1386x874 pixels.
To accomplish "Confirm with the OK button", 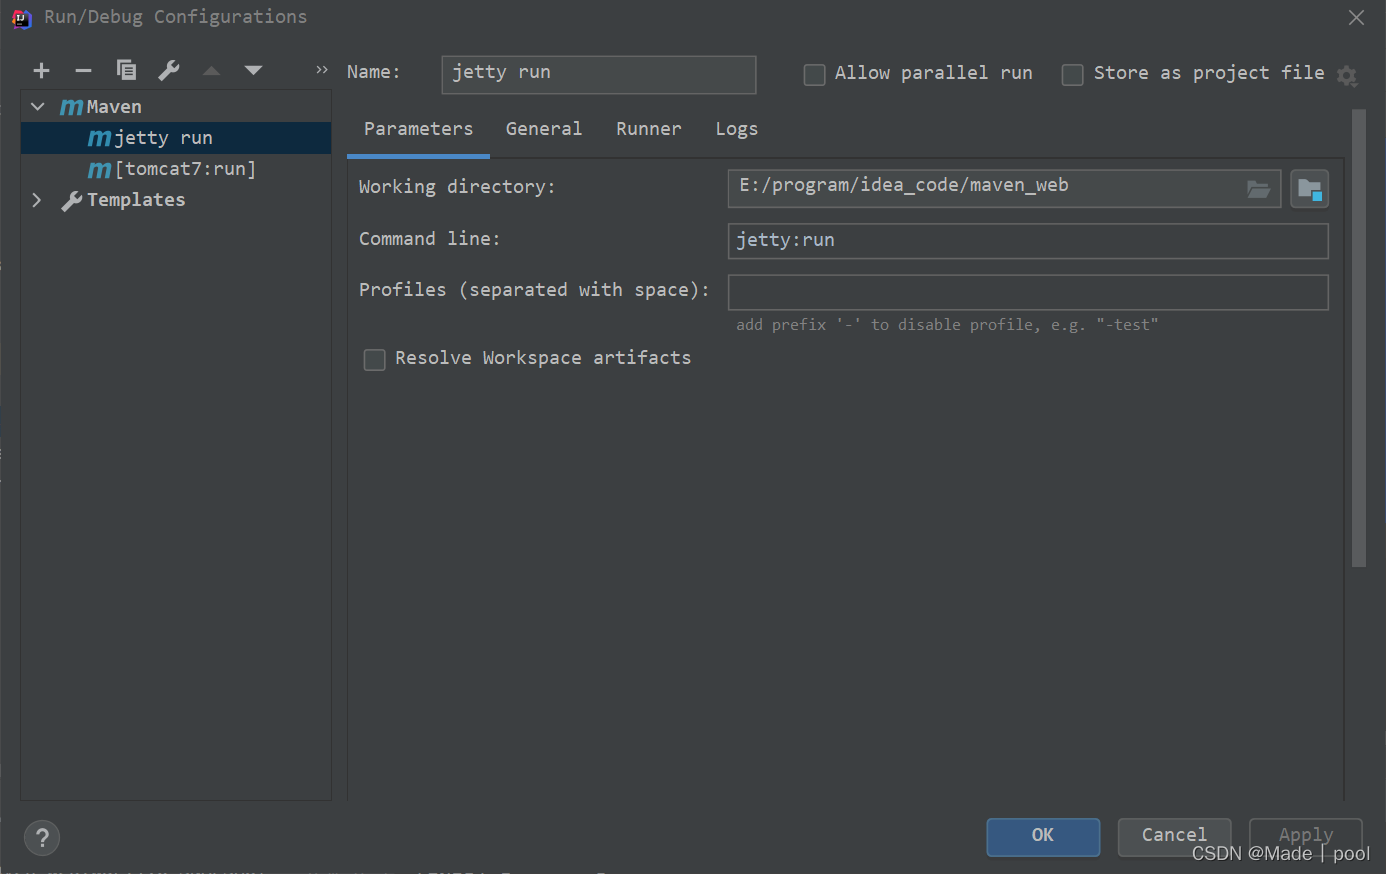I will coord(1043,837).
